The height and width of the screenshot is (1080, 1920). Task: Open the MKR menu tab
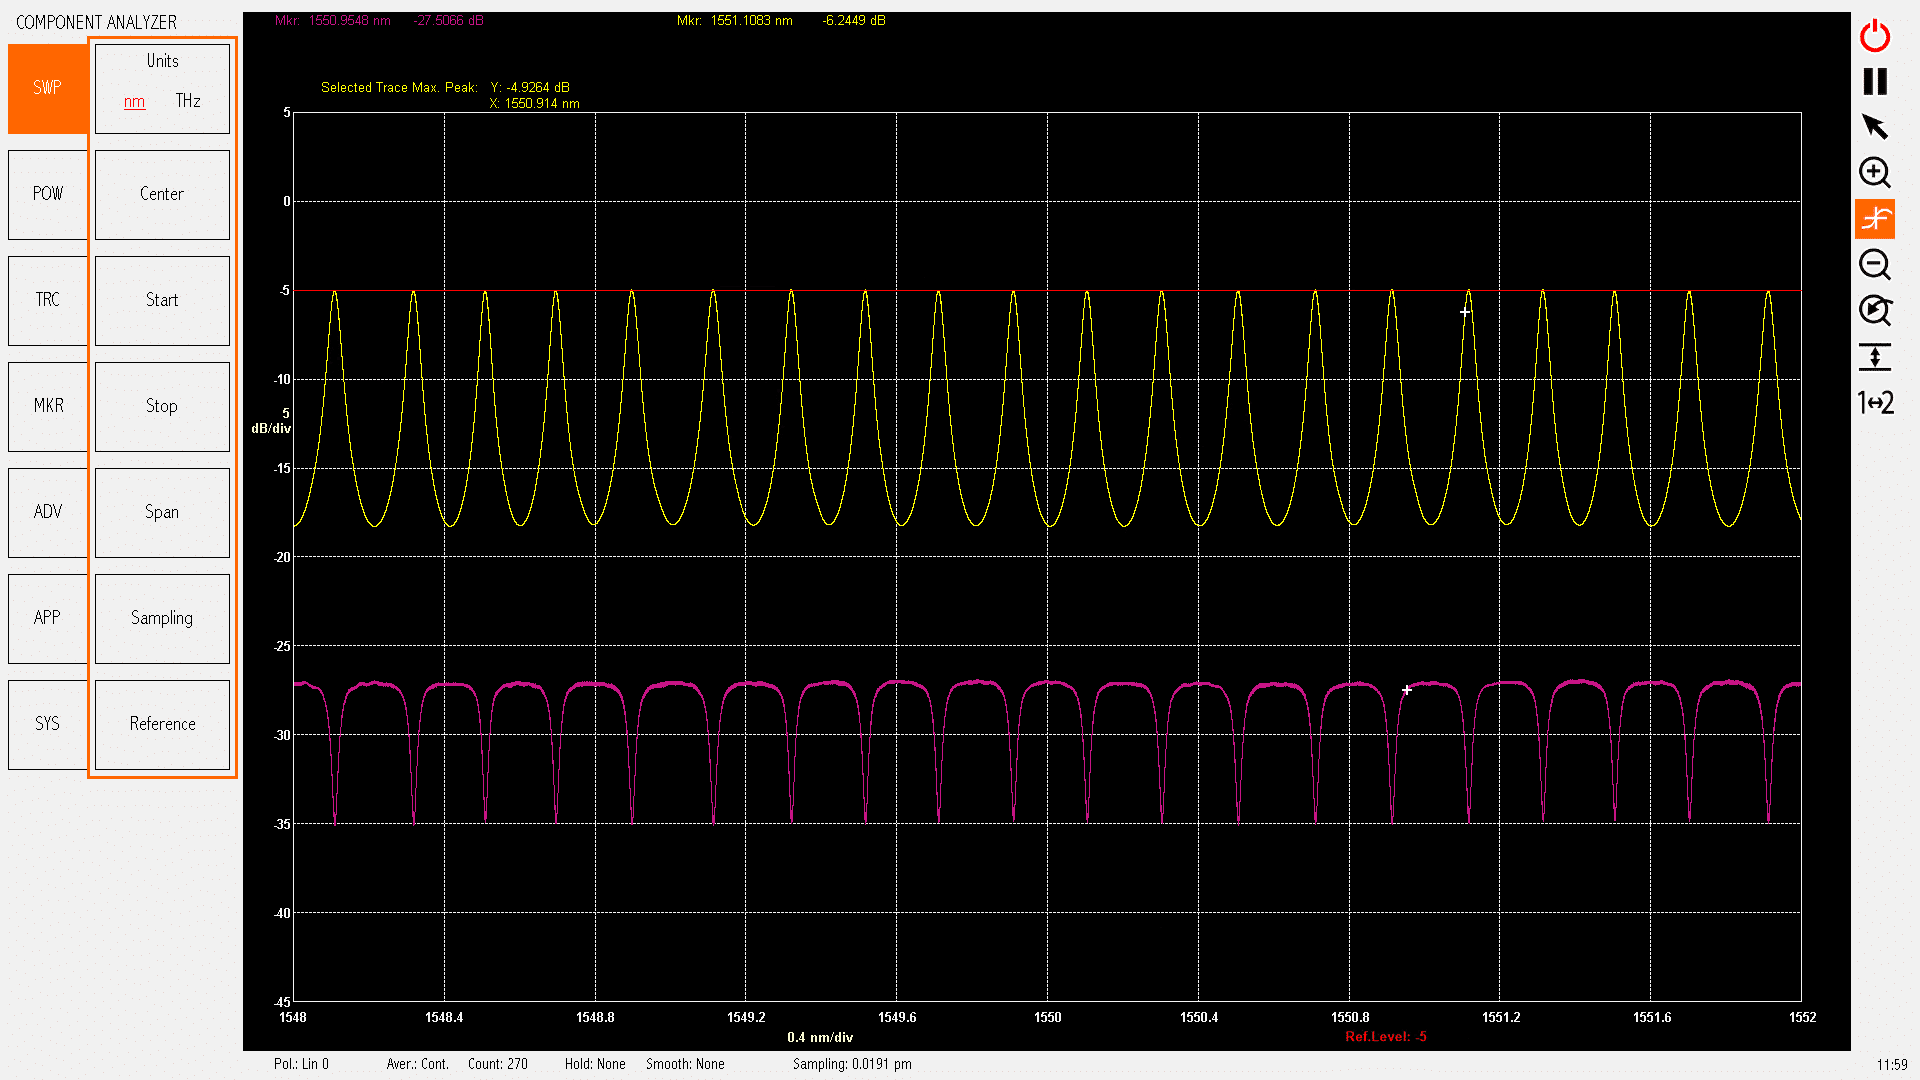pyautogui.click(x=47, y=406)
